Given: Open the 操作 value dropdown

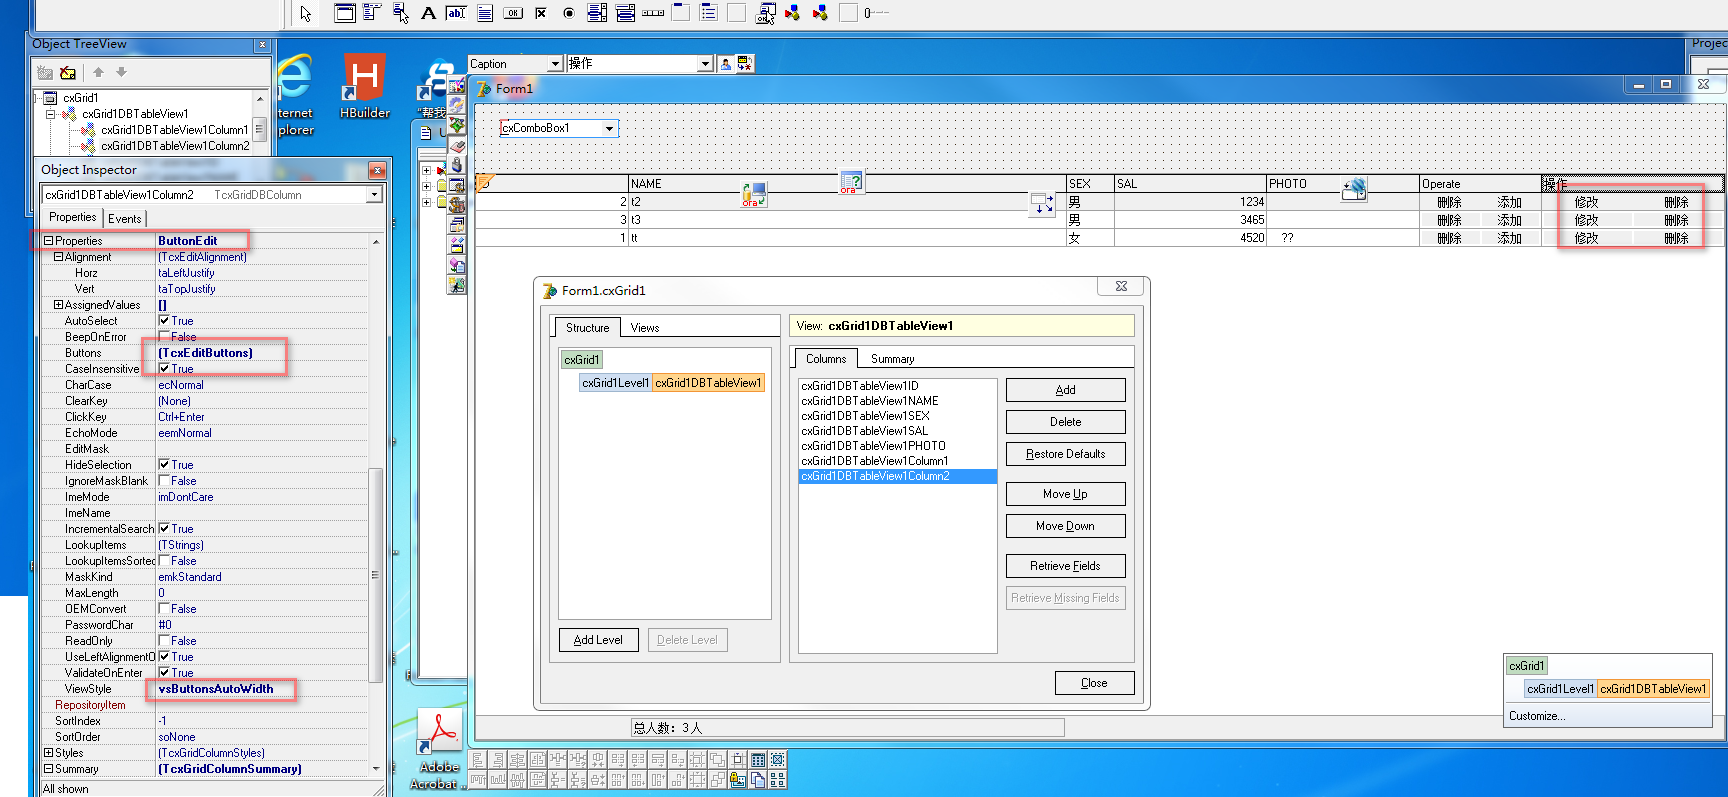Looking at the screenshot, I should click(x=705, y=63).
